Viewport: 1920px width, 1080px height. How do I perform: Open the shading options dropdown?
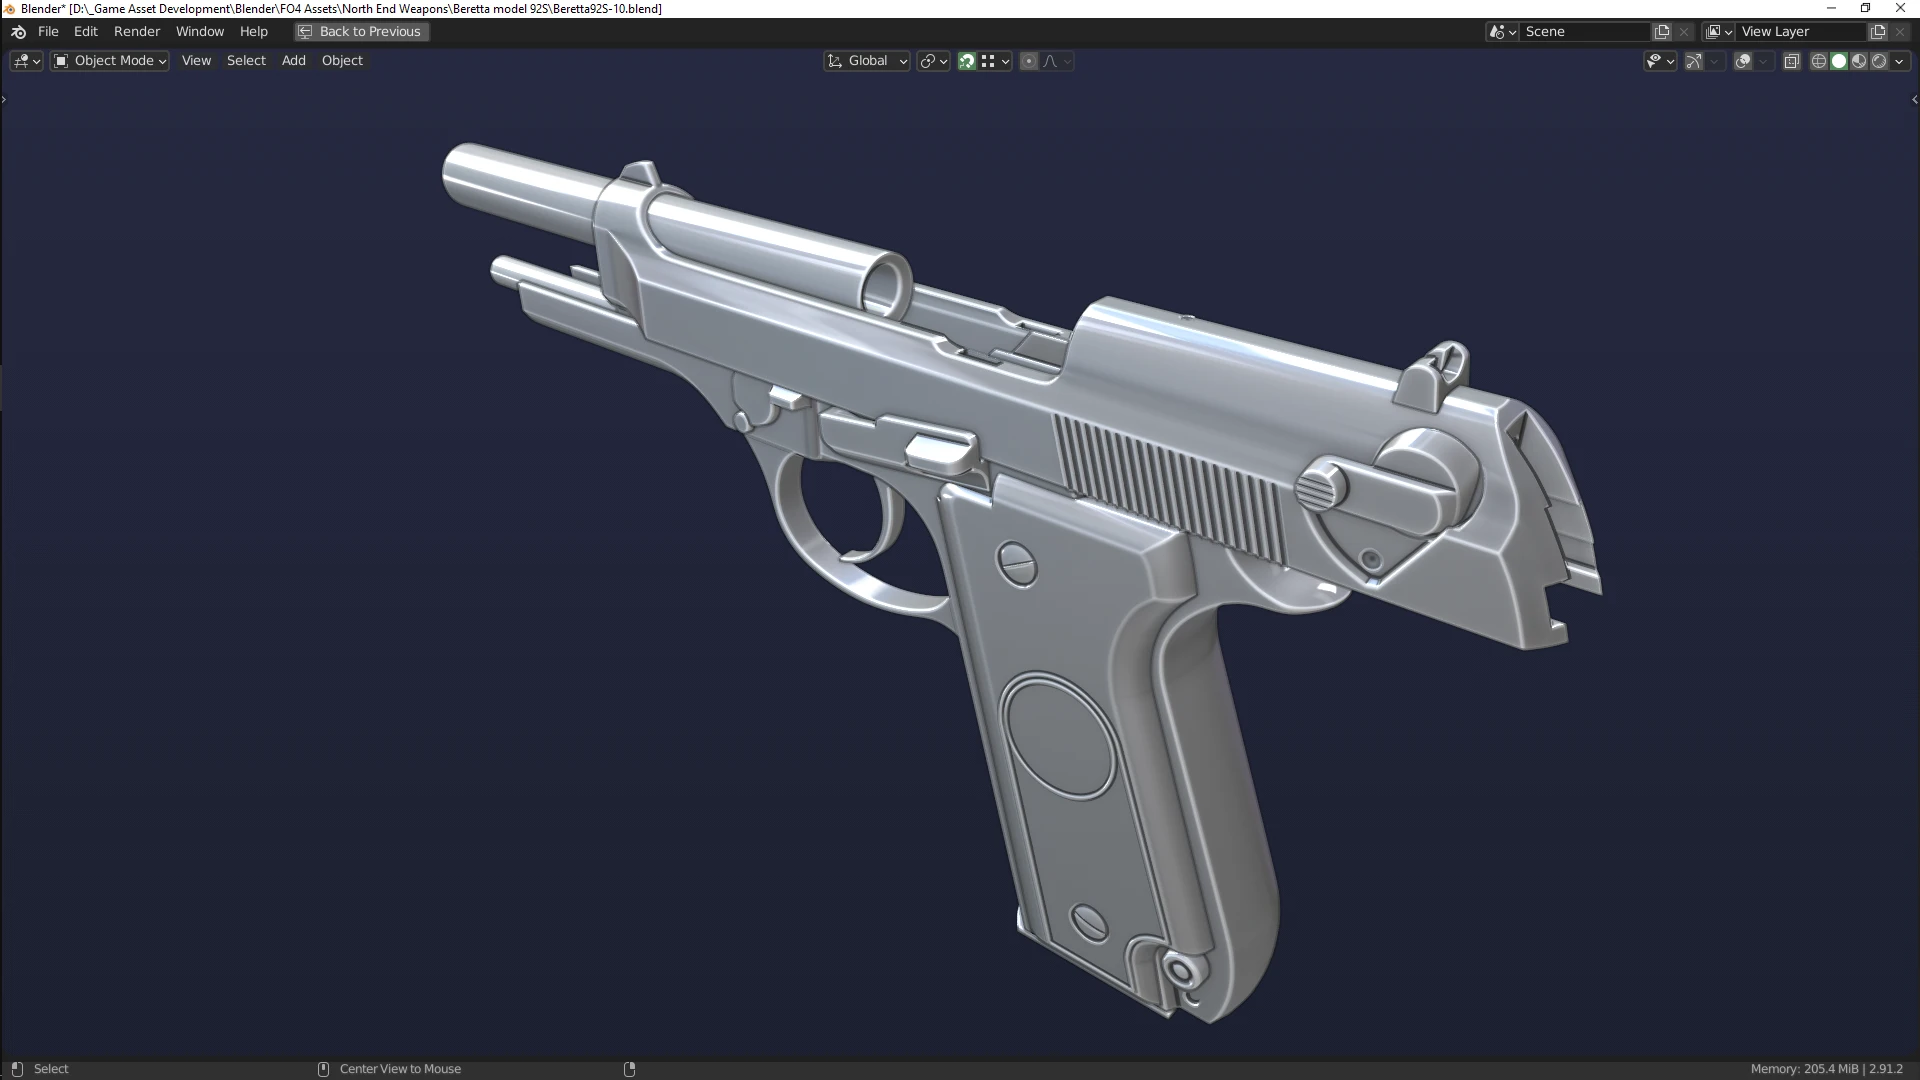coord(1900,61)
